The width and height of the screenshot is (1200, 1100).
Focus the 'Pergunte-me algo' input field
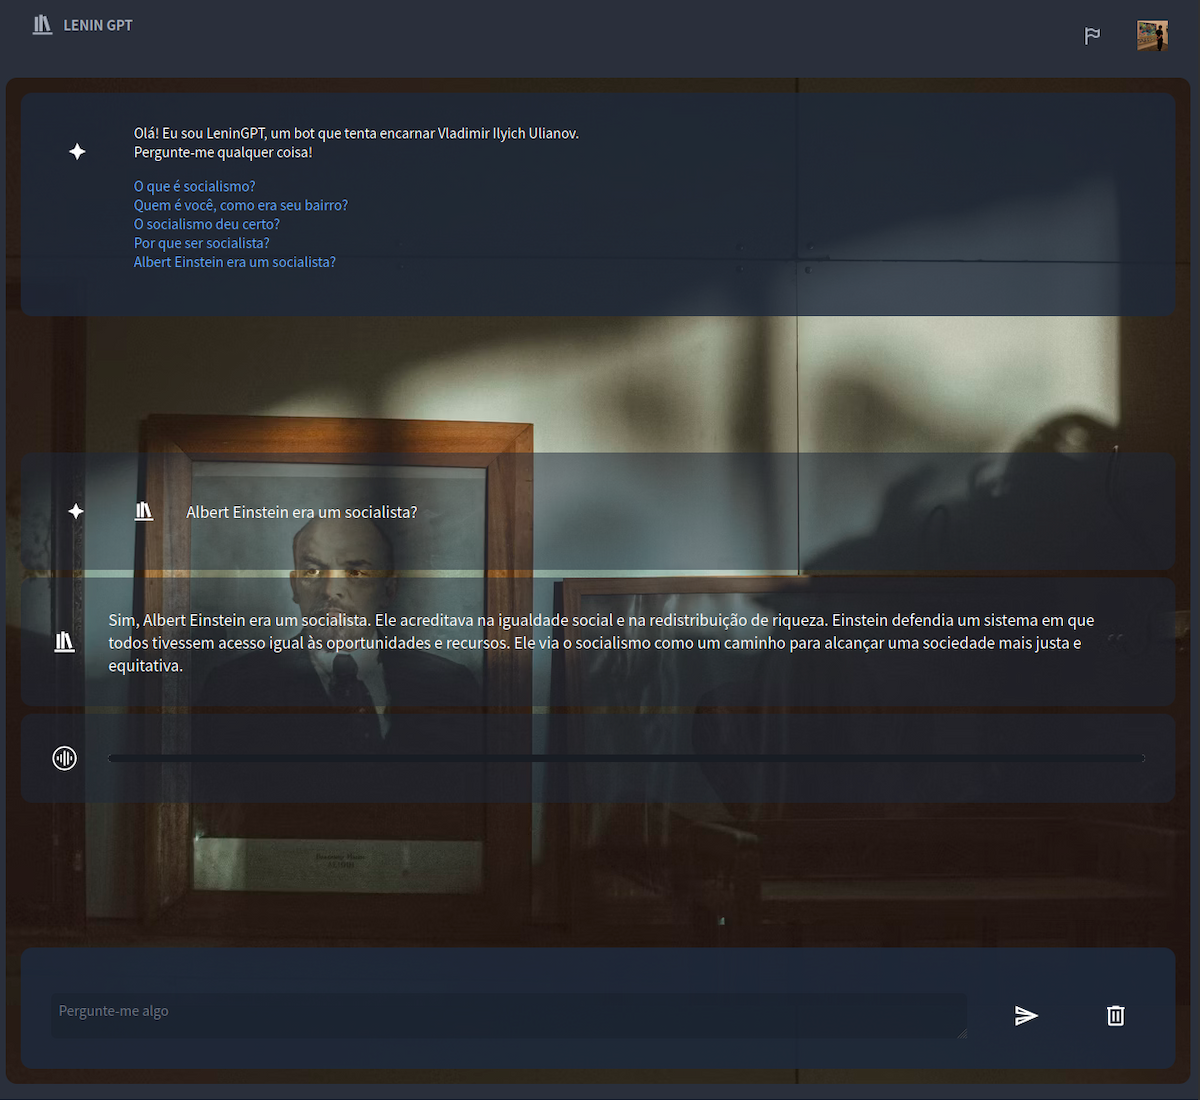coord(508,1014)
